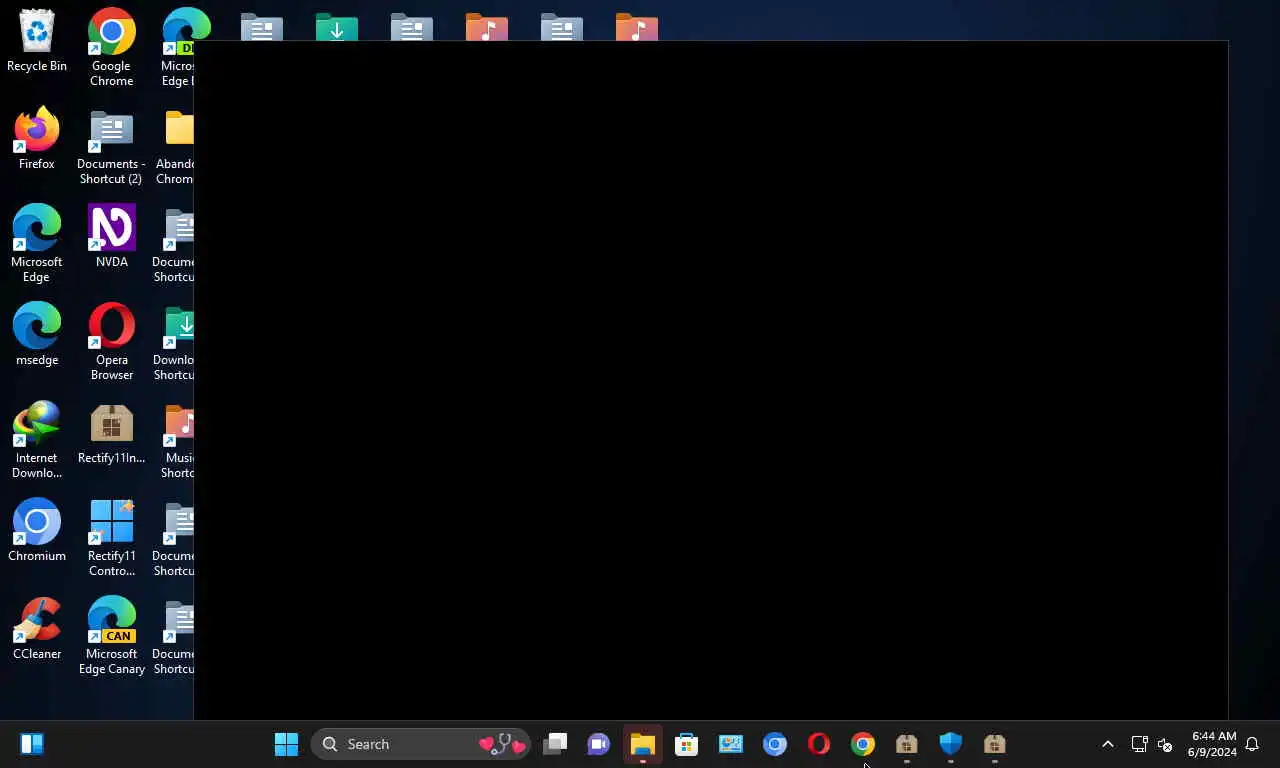The width and height of the screenshot is (1280, 768).
Task: Open Microsoft Store from the taskbar
Action: coord(687,744)
